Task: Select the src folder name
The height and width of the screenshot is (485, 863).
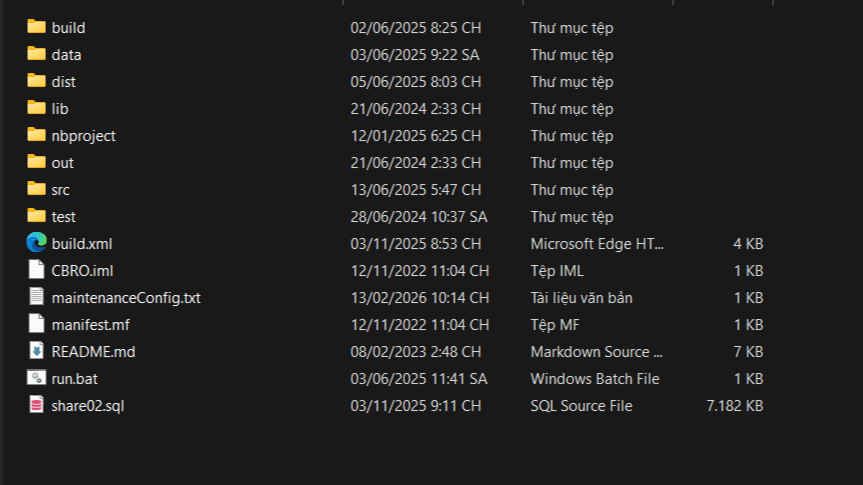Action: point(61,190)
